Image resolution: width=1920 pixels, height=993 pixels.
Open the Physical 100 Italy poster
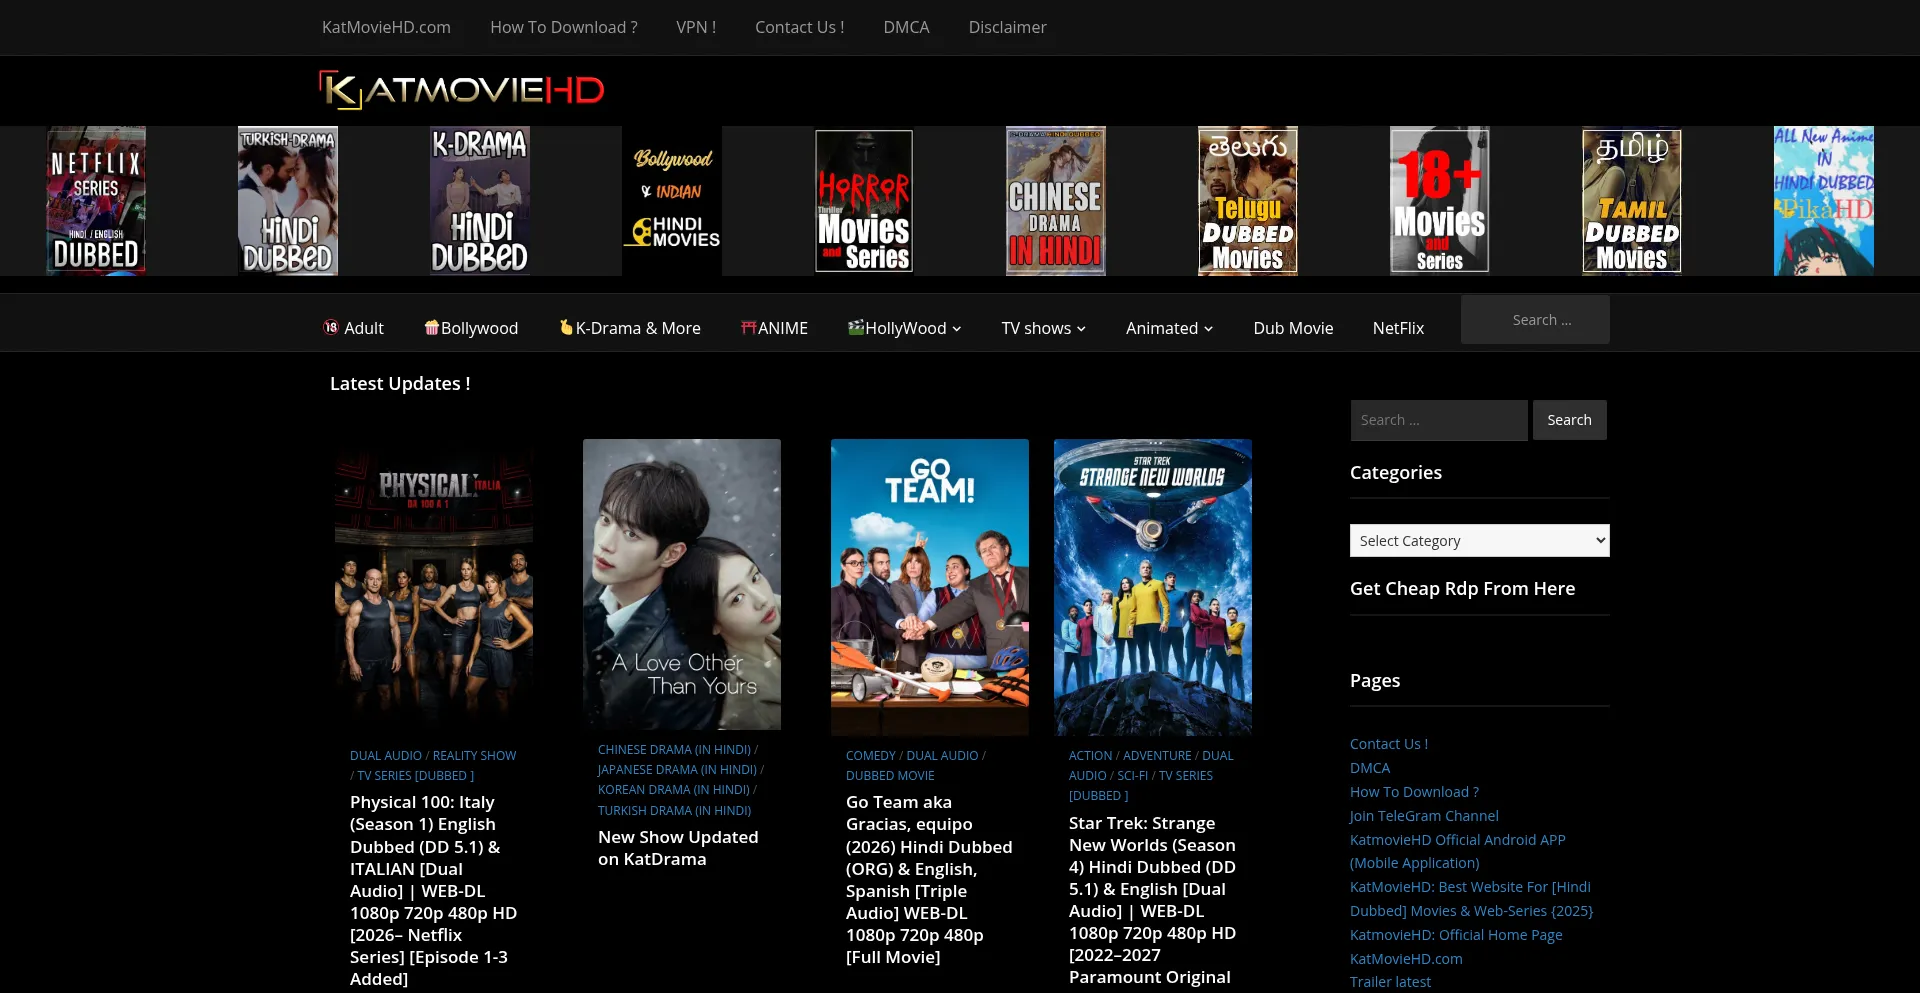tap(434, 588)
